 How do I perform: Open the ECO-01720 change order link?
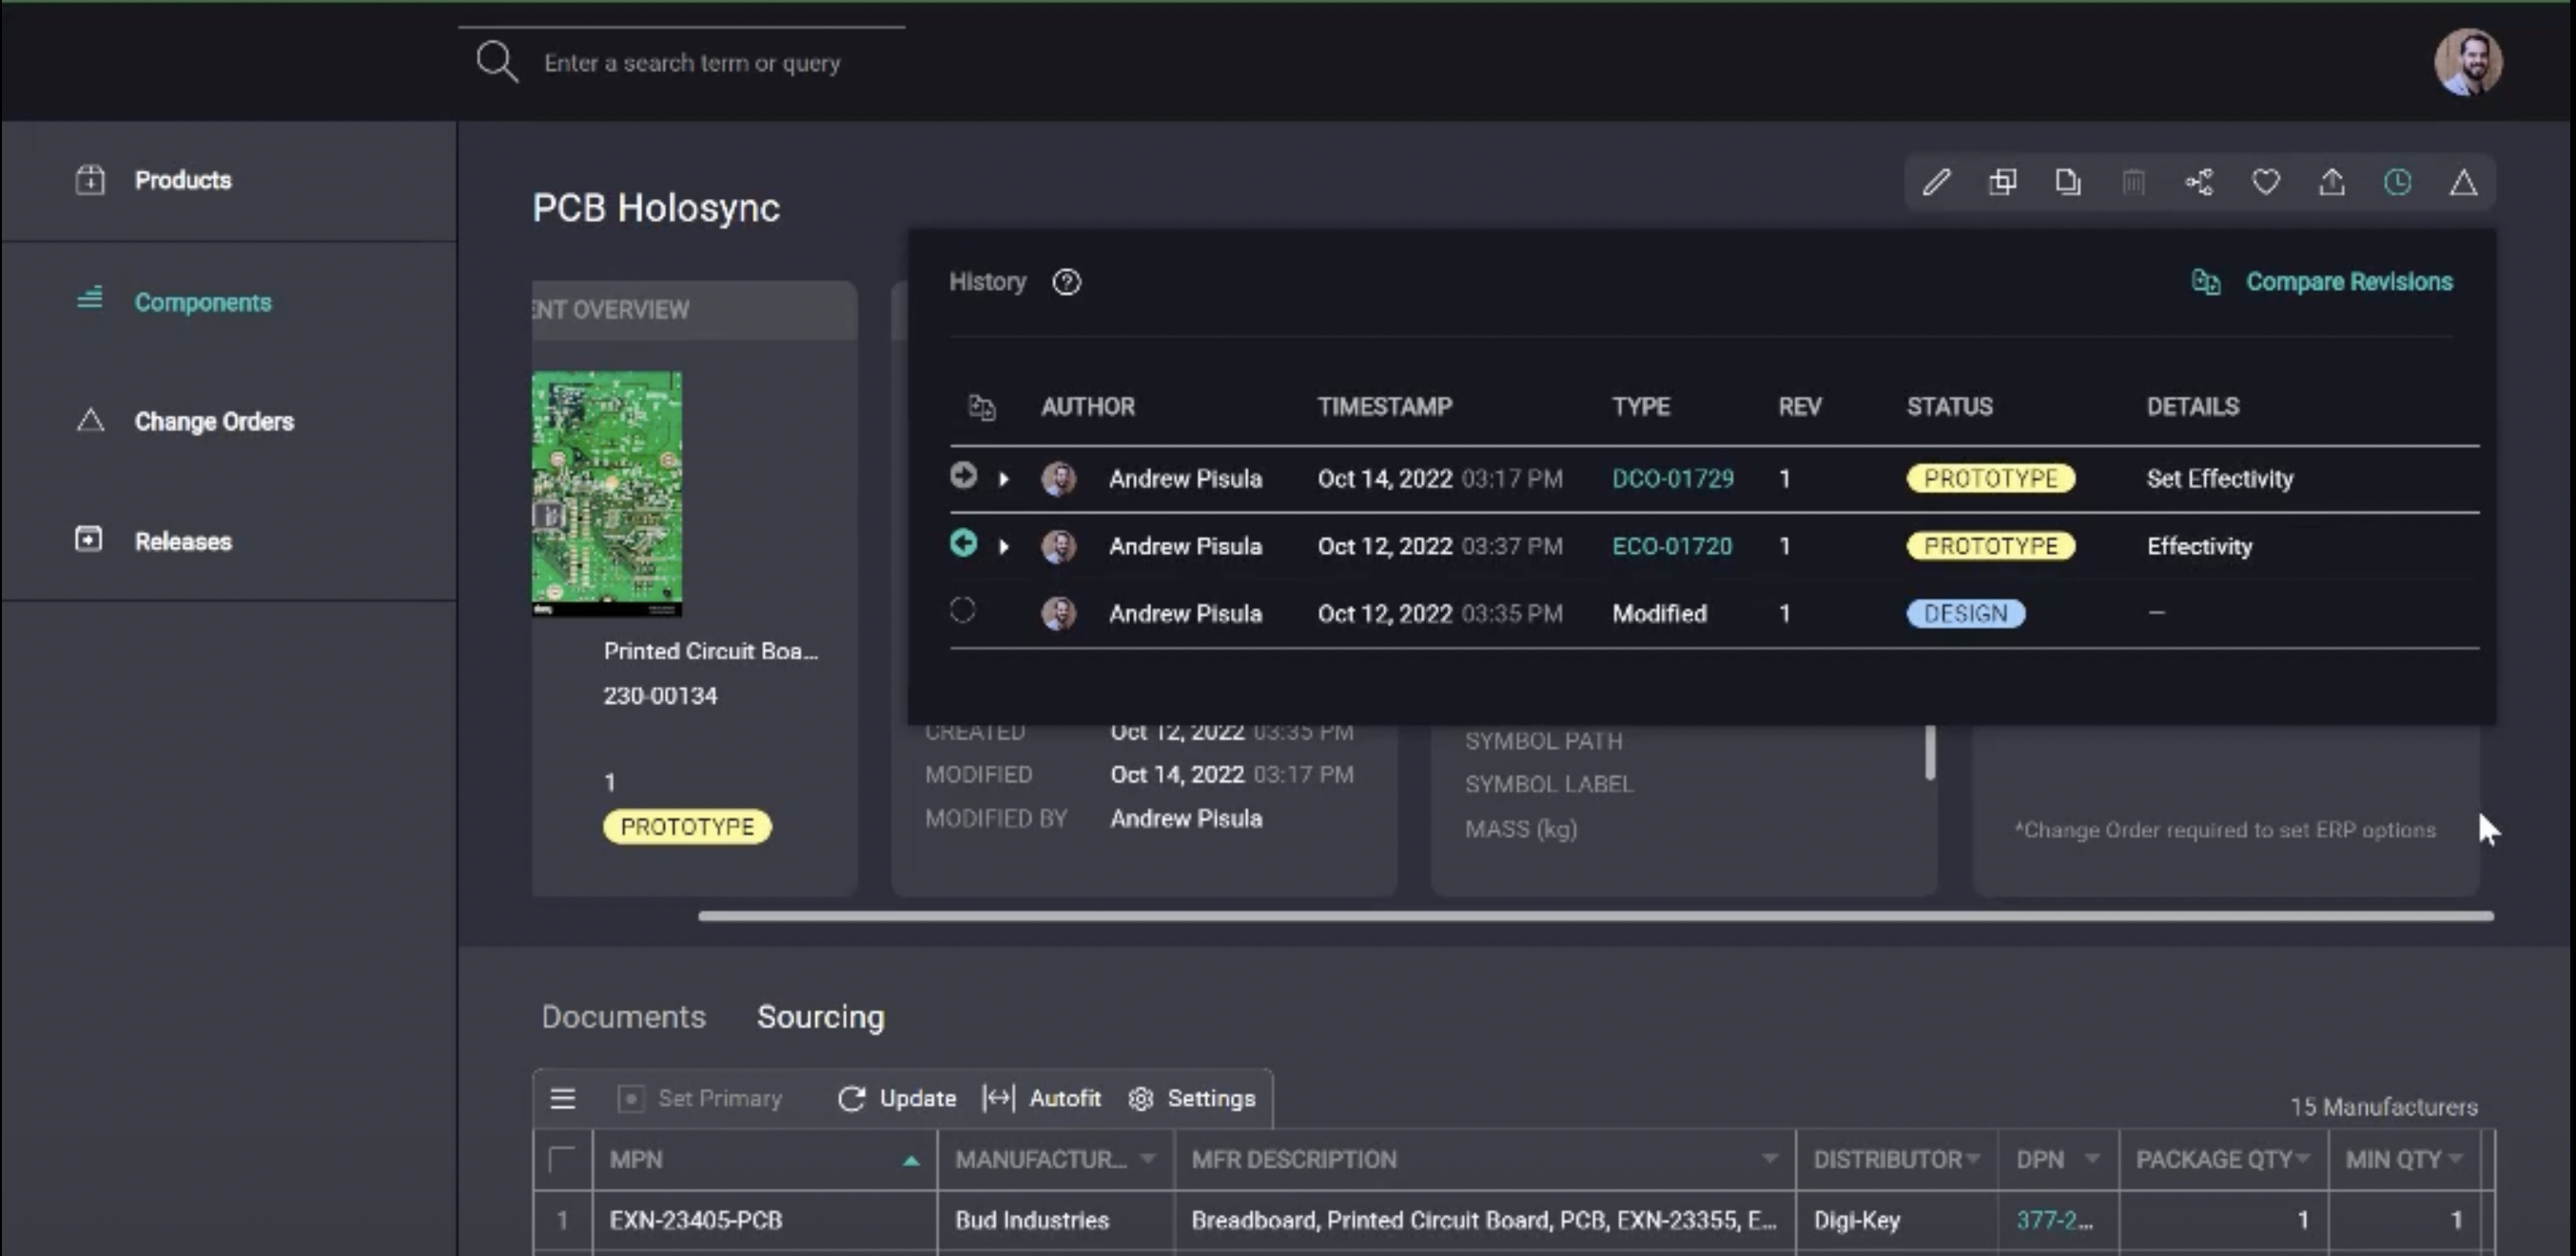tap(1671, 546)
